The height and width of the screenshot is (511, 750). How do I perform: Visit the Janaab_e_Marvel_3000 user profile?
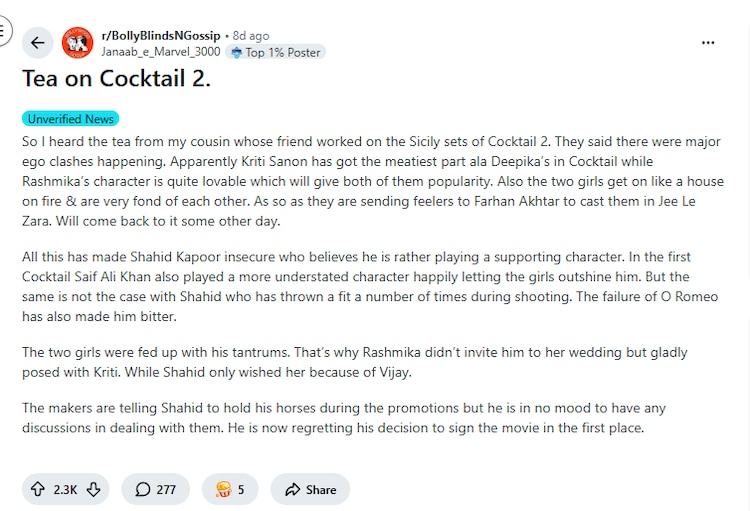coord(161,52)
